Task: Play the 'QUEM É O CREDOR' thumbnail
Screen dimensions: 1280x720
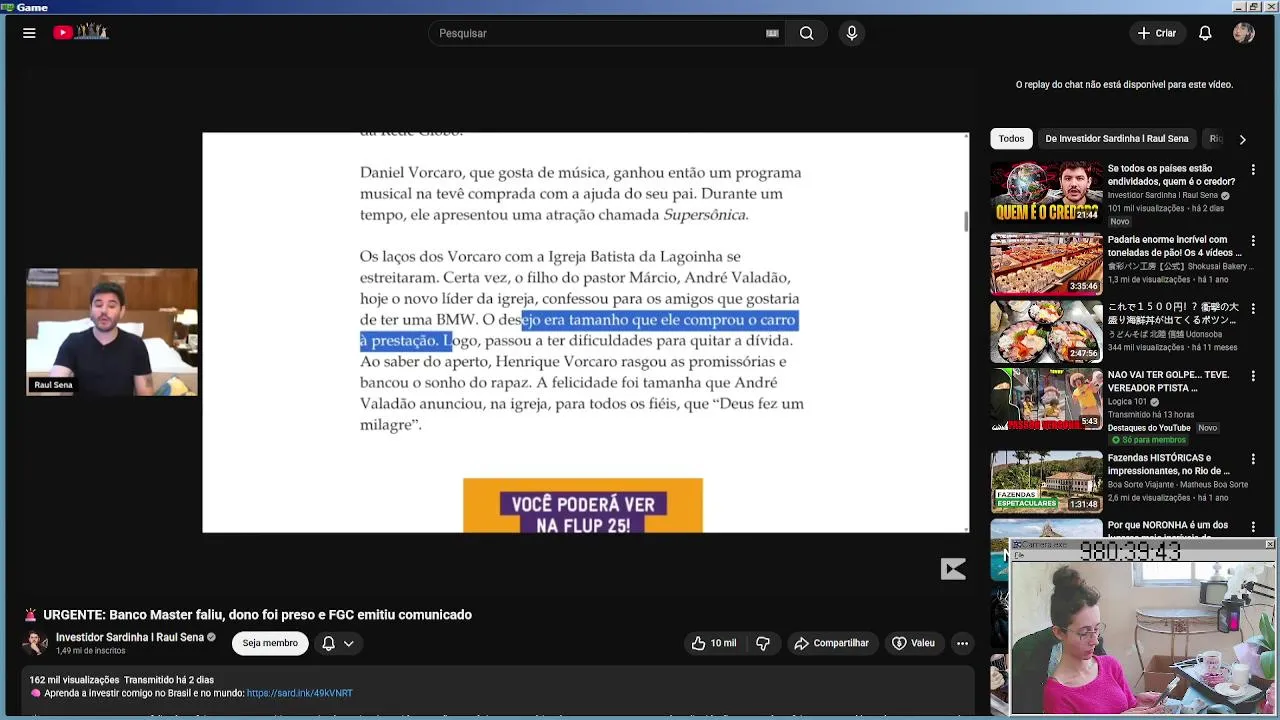Action: [x=1046, y=192]
